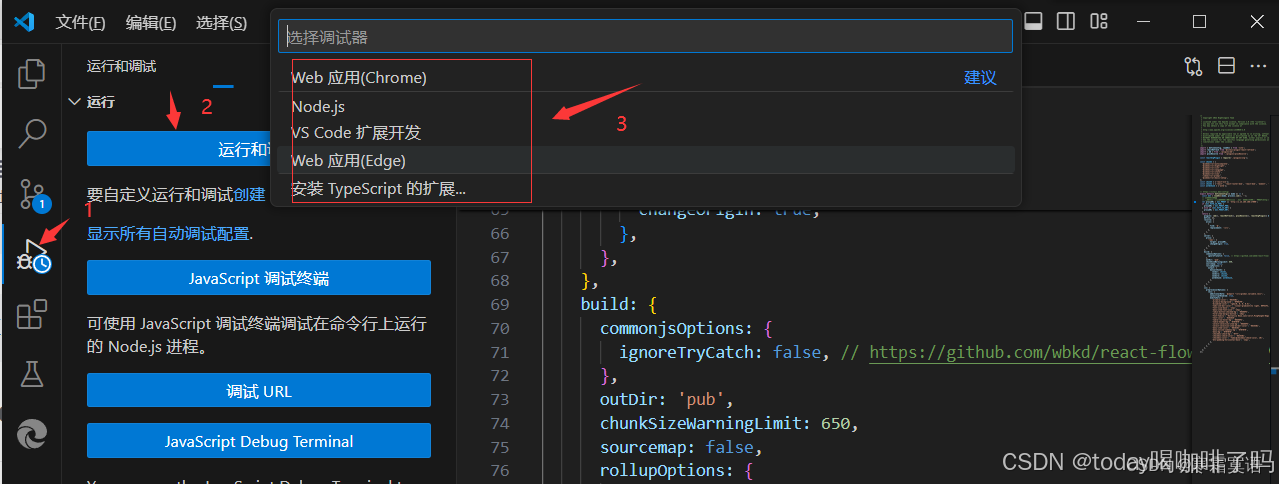Click 'ignoreTryCatch: false,' in the code

pyautogui.click(x=724, y=352)
